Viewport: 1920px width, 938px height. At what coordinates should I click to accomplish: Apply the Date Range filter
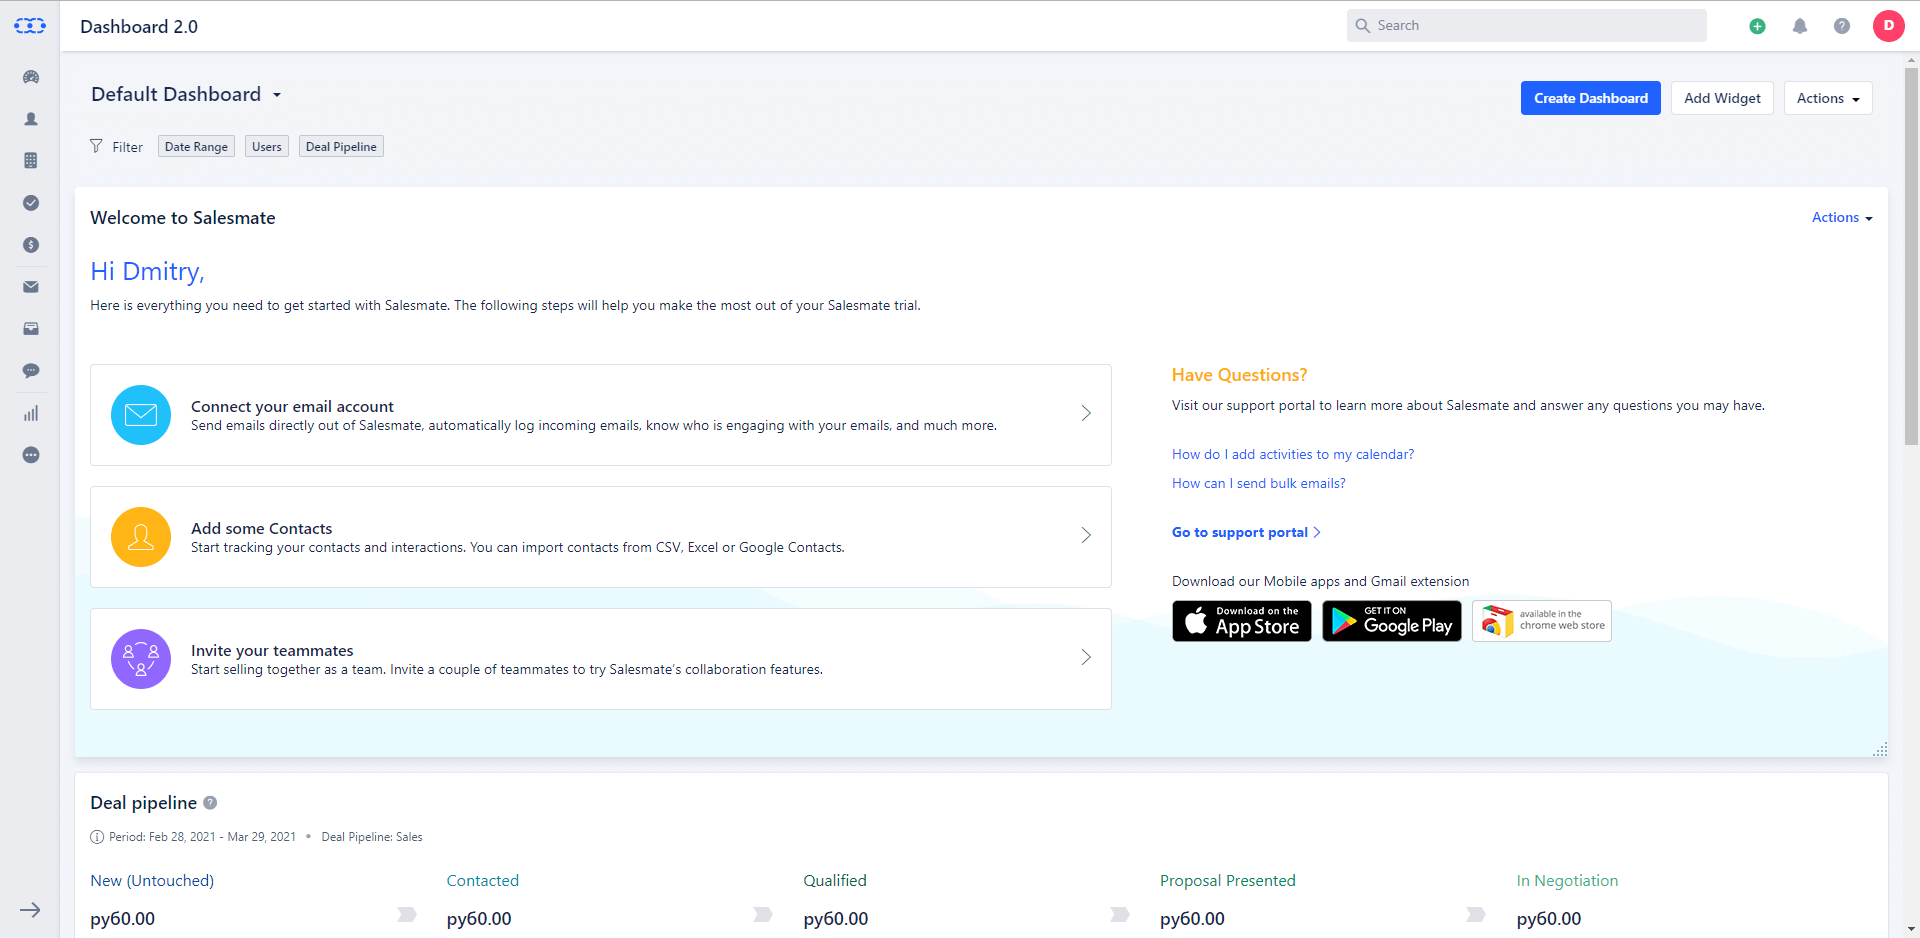pyautogui.click(x=195, y=146)
